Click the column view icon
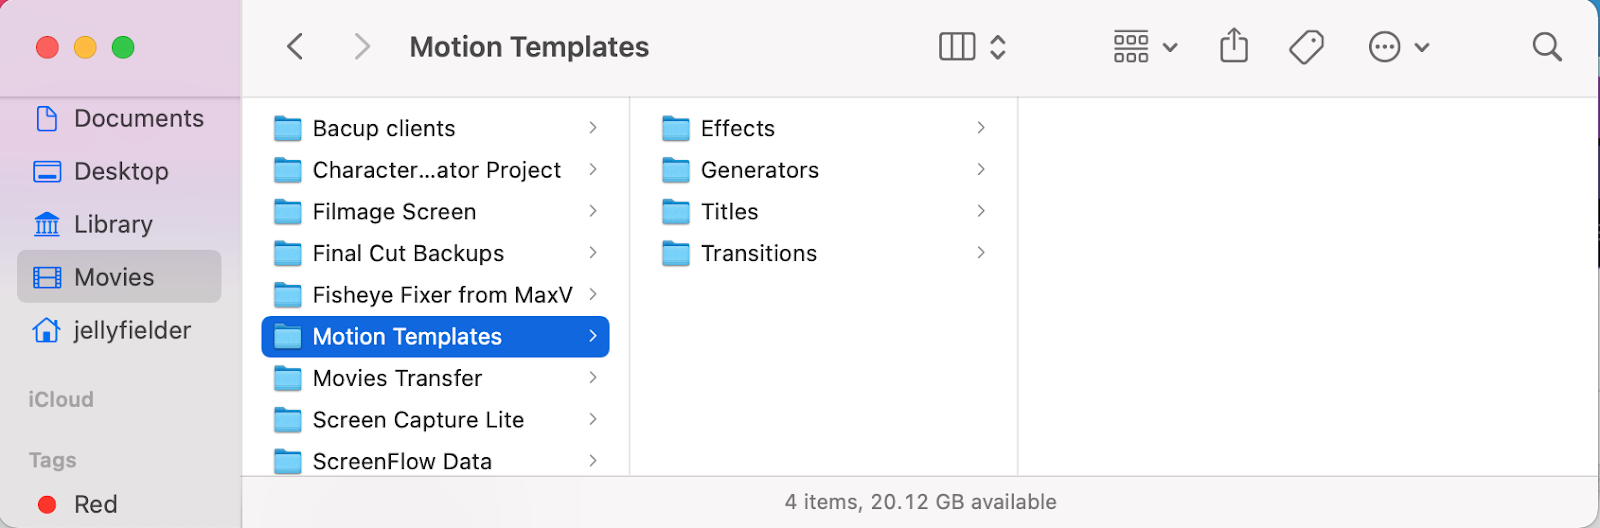The height and width of the screenshot is (528, 1600). 957,47
